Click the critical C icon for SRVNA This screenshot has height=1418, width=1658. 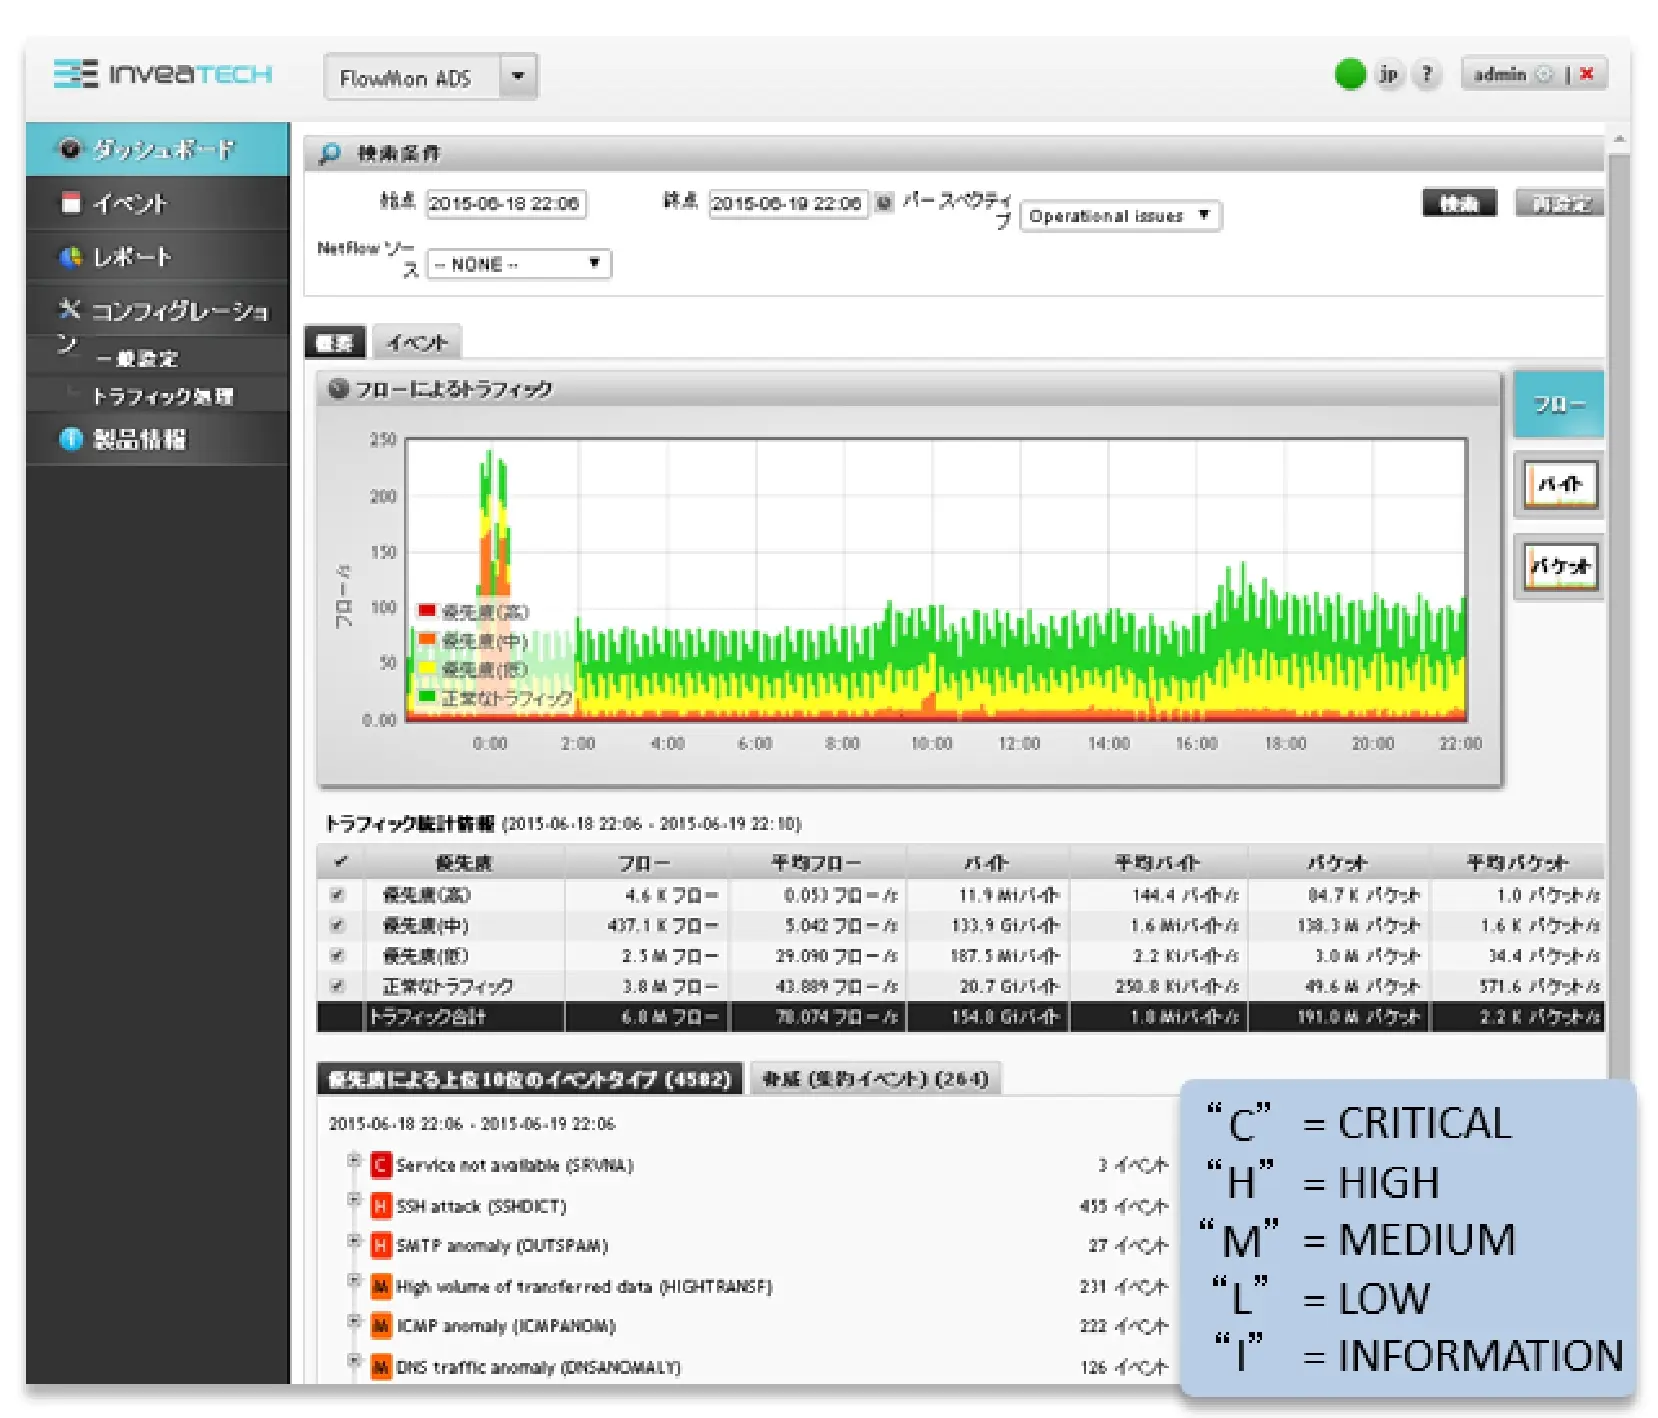coord(380,1165)
